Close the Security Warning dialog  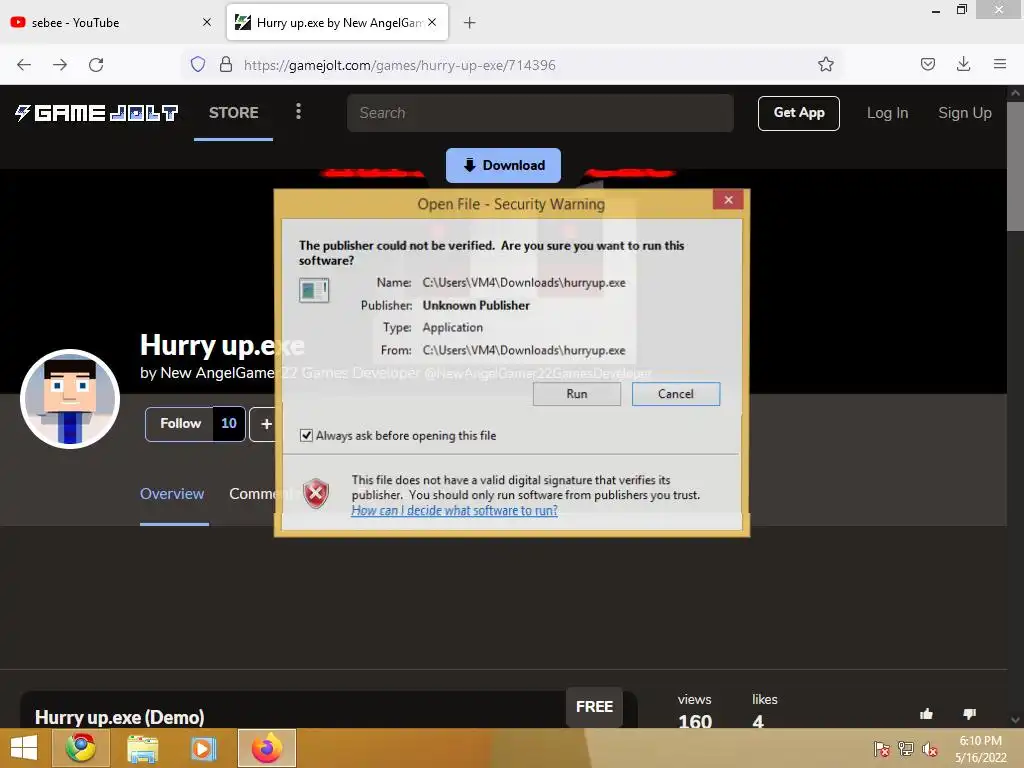728,200
